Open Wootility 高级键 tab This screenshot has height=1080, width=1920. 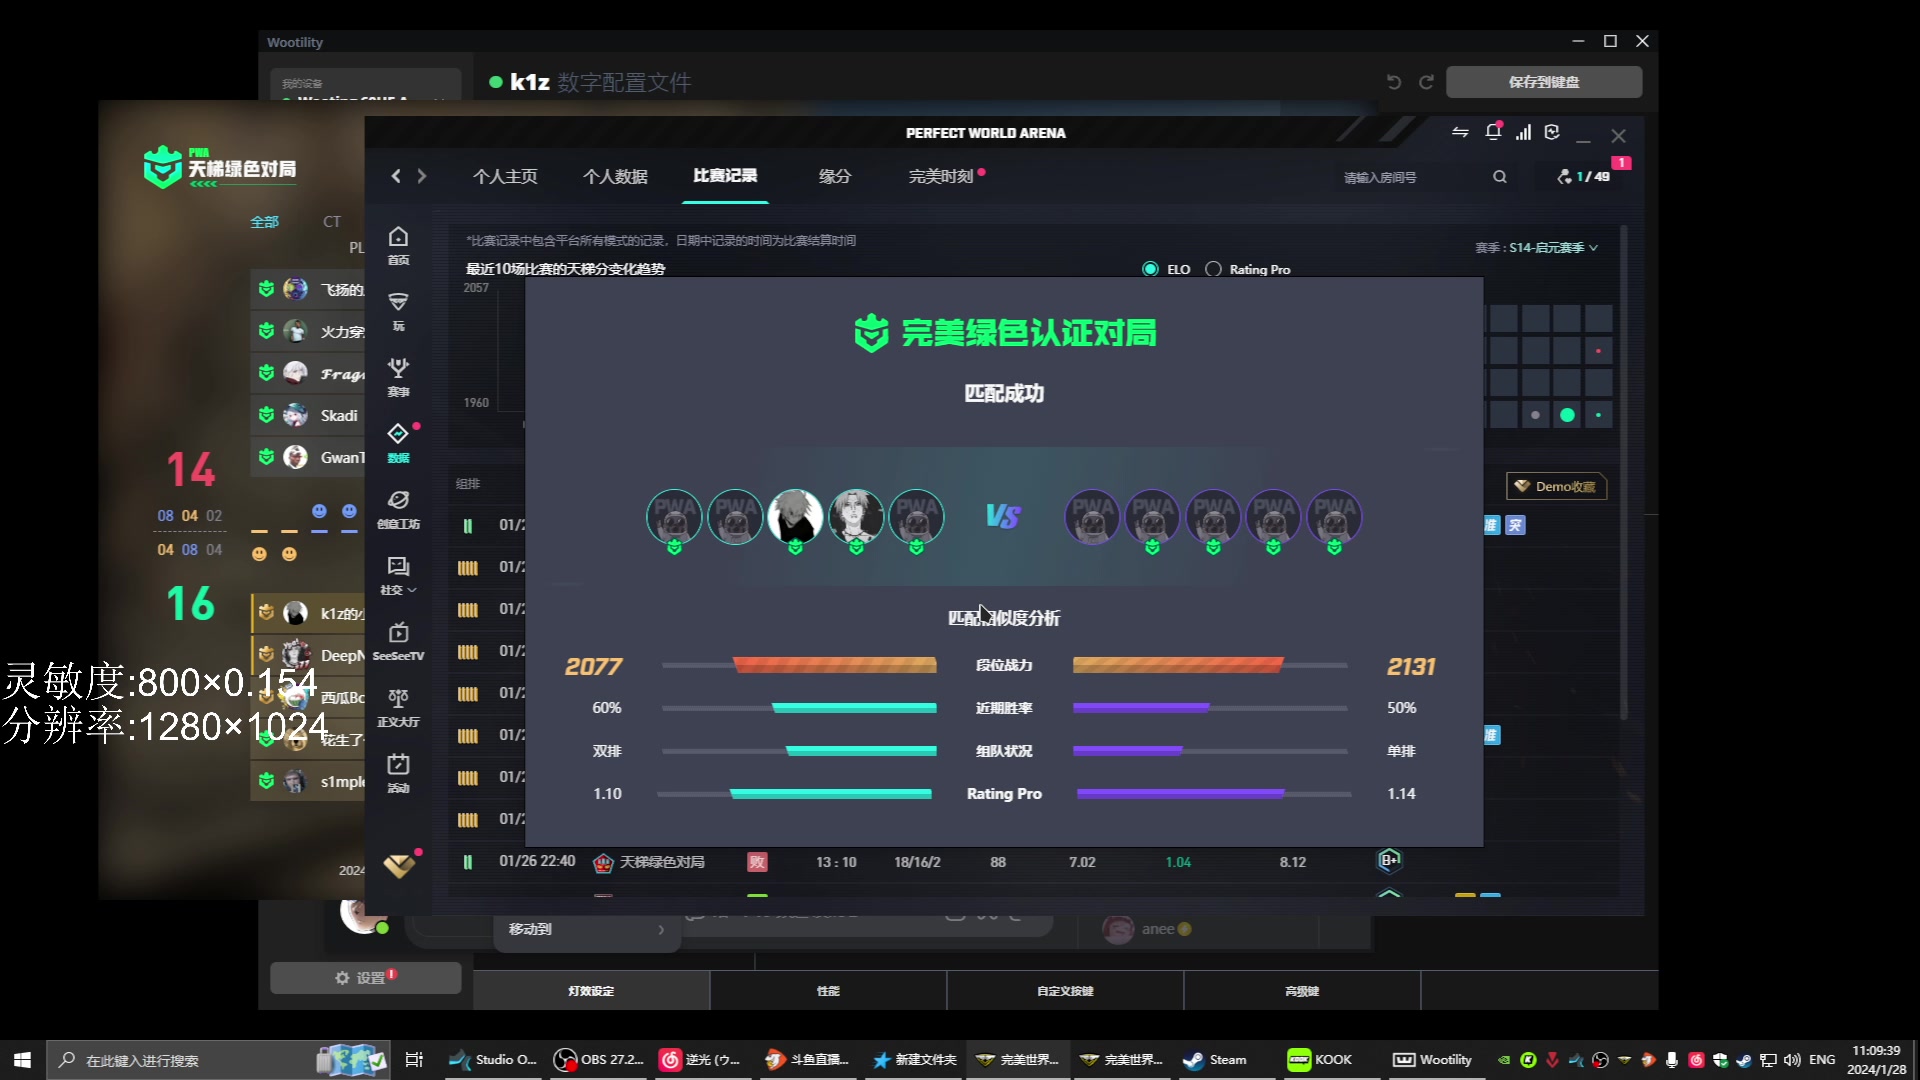1302,991
